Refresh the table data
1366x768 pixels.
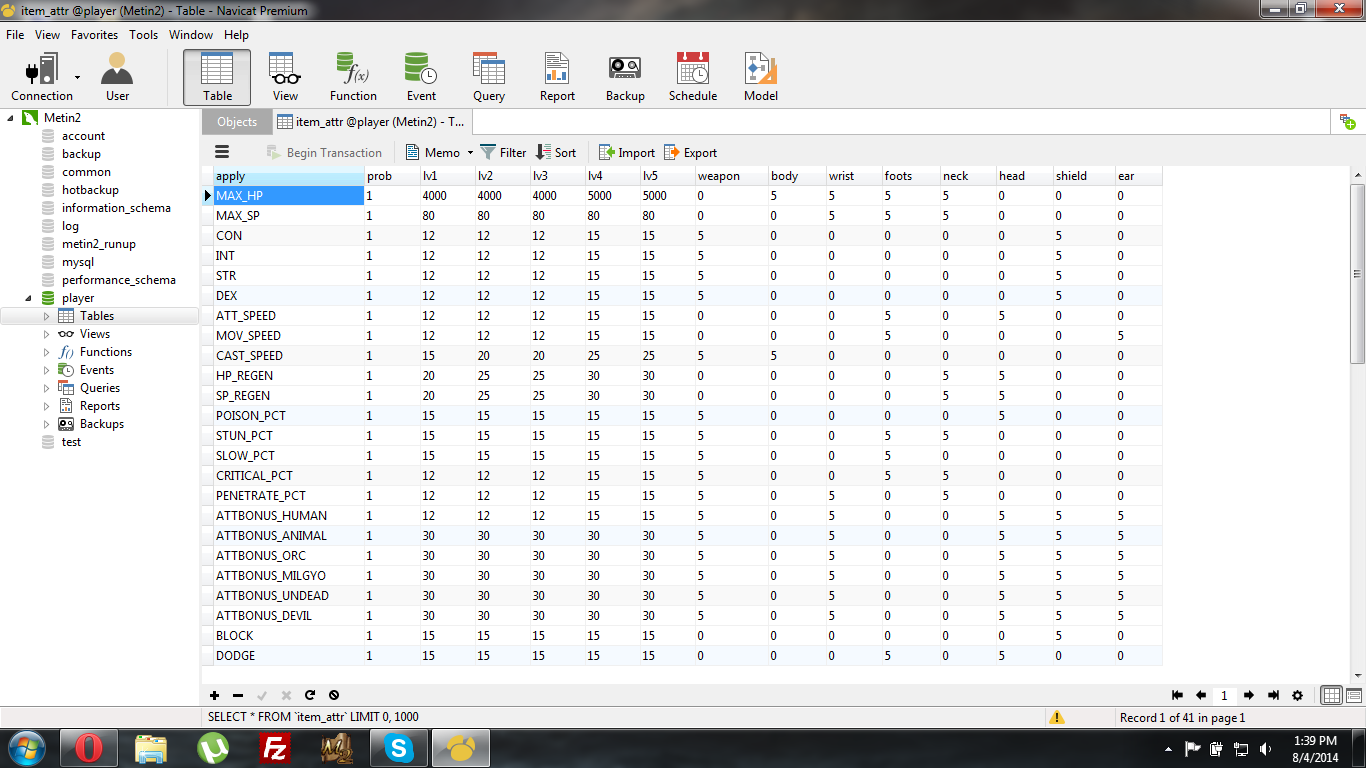pyautogui.click(x=310, y=695)
